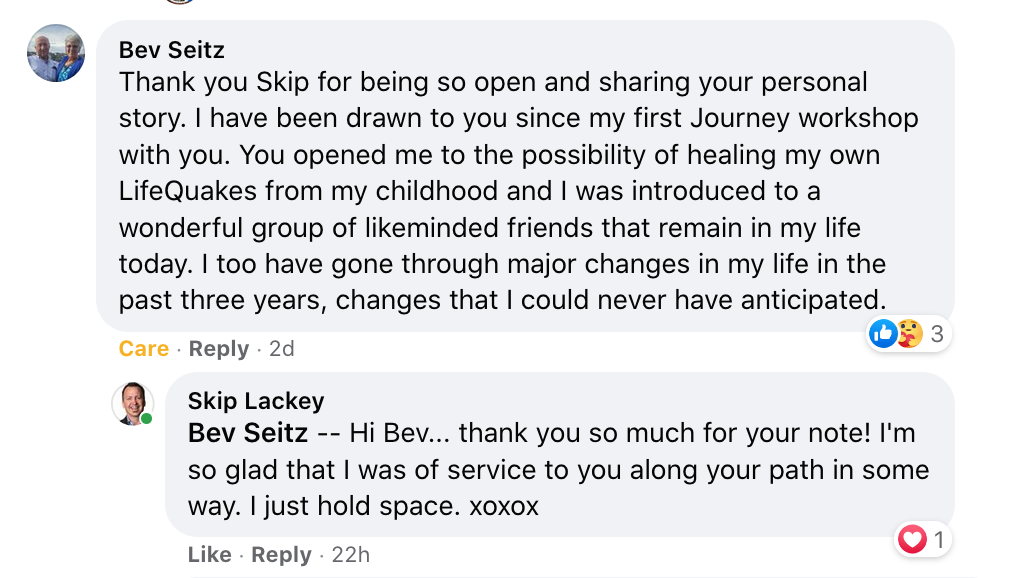Screen dimensions: 1010x578
Task: Open Skip Lackey's profile picture
Action: pyautogui.click(x=132, y=404)
